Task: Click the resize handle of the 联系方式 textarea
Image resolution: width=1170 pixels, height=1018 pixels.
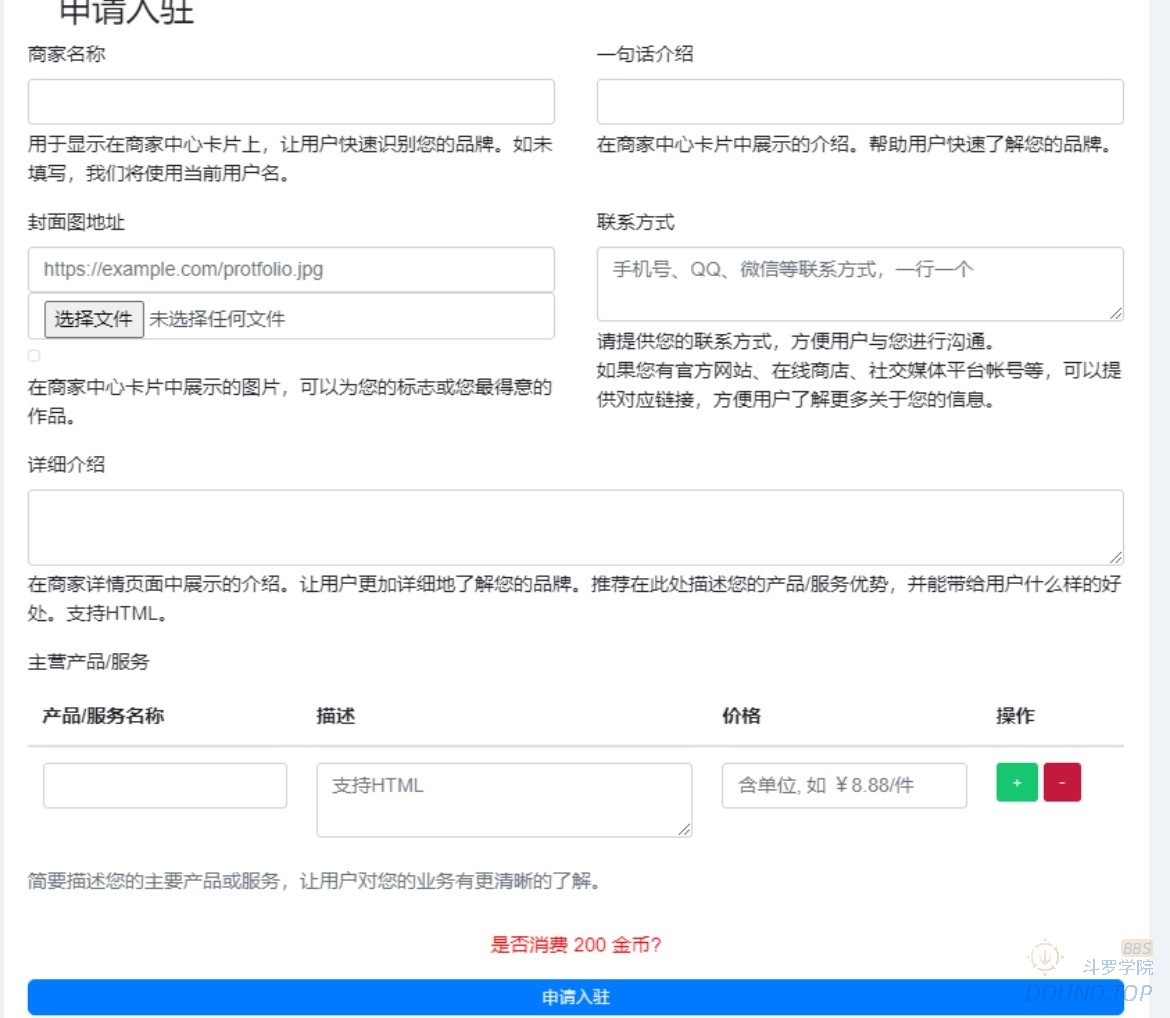Action: [1115, 313]
